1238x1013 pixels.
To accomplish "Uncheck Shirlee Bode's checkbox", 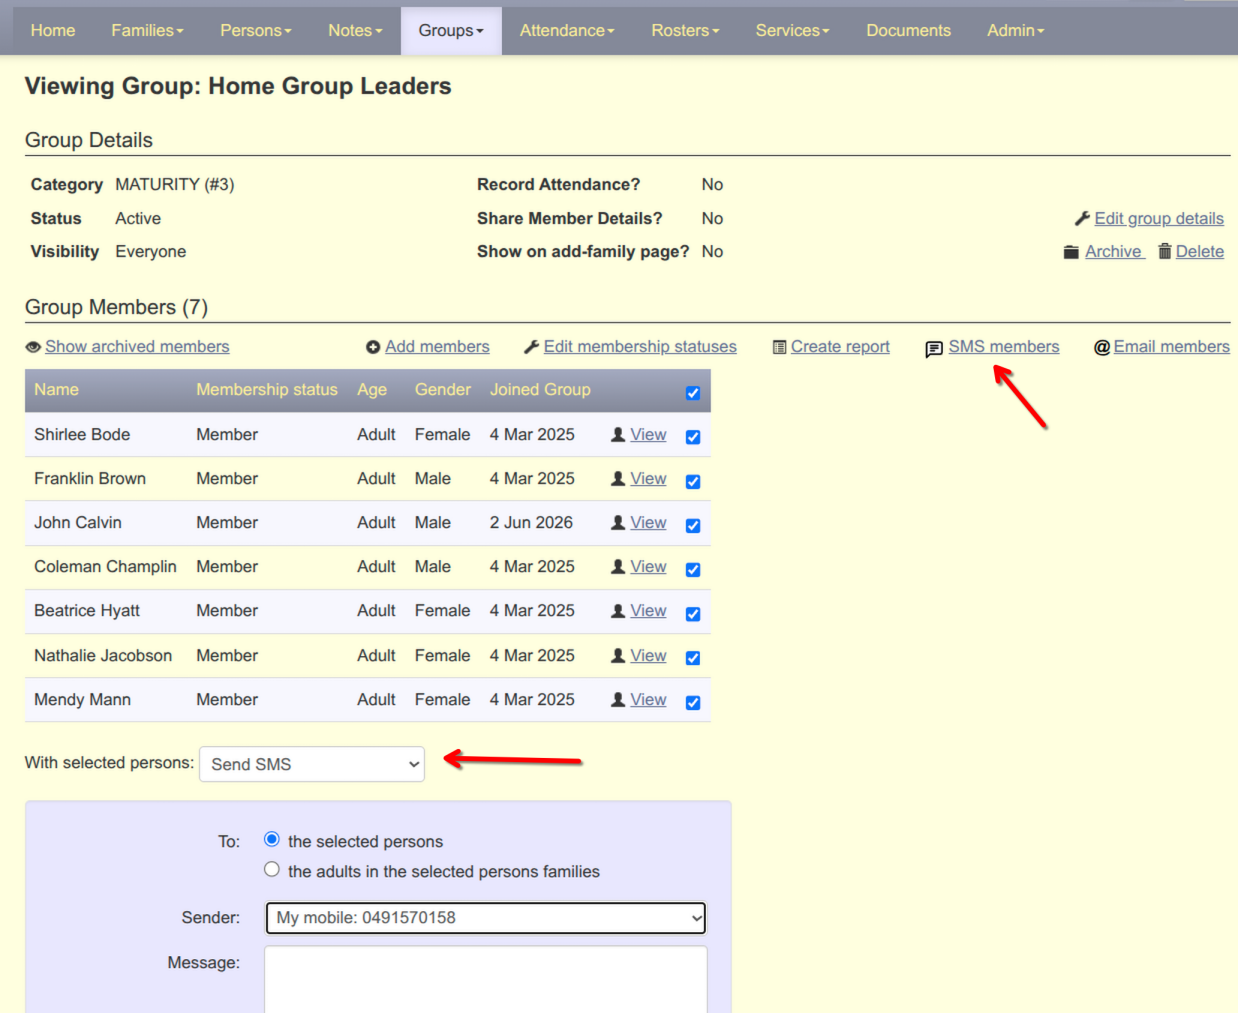I will 693,437.
